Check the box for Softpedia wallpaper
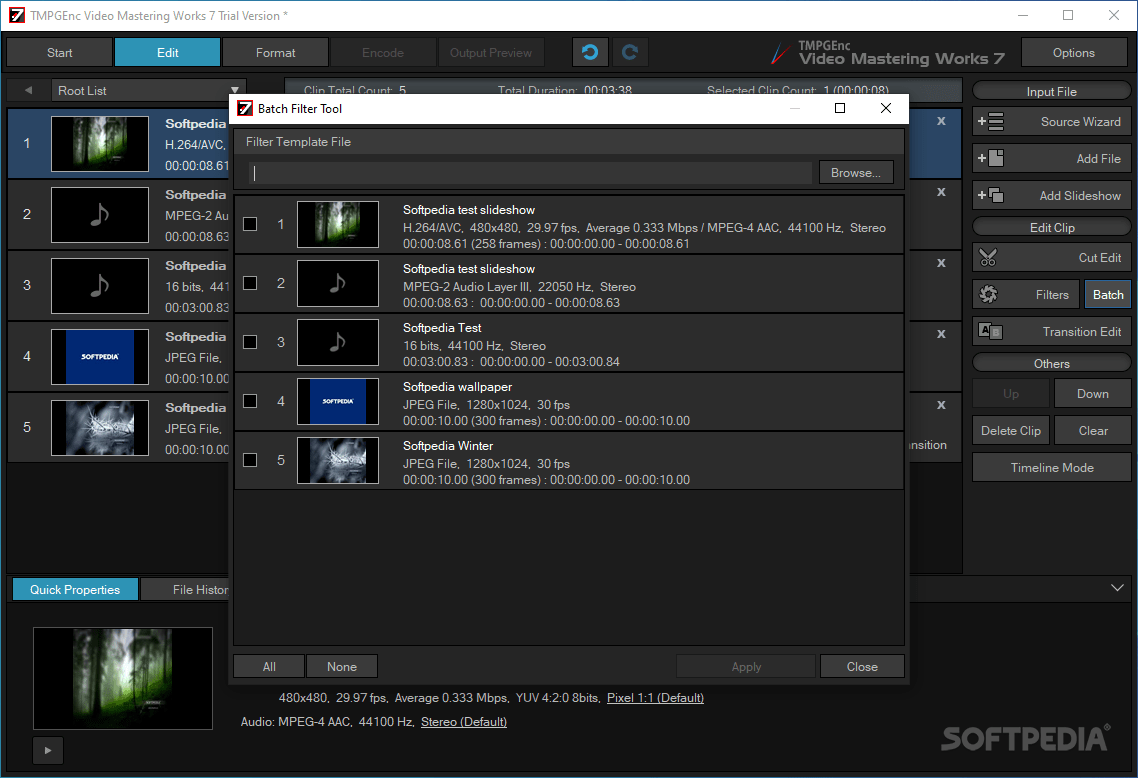This screenshot has height=778, width=1138. (250, 401)
